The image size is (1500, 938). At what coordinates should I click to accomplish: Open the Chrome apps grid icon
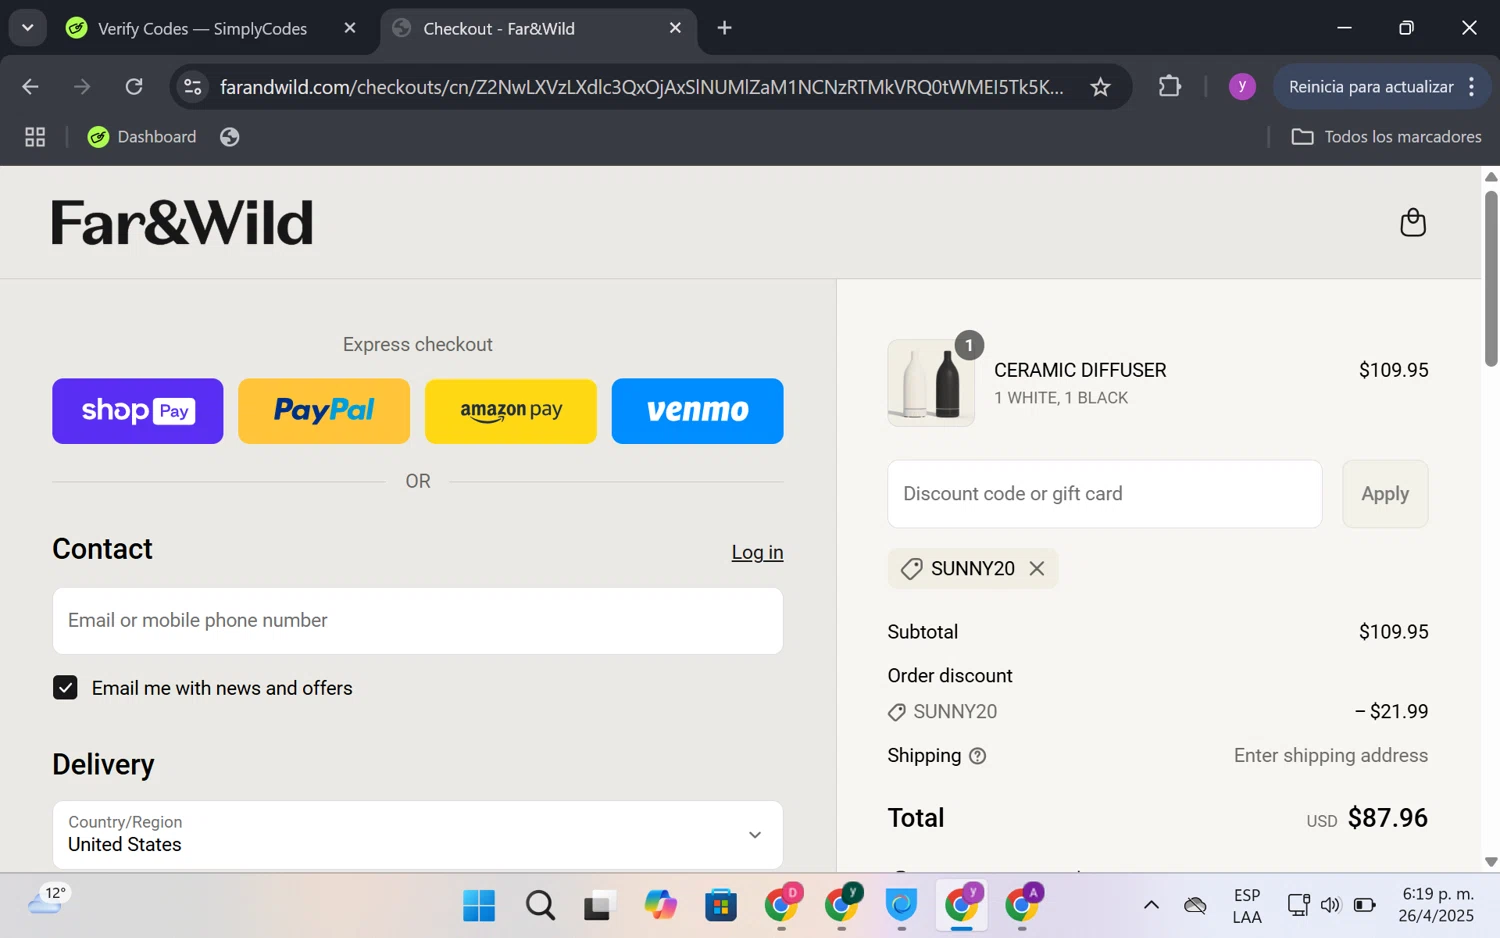[x=35, y=137]
